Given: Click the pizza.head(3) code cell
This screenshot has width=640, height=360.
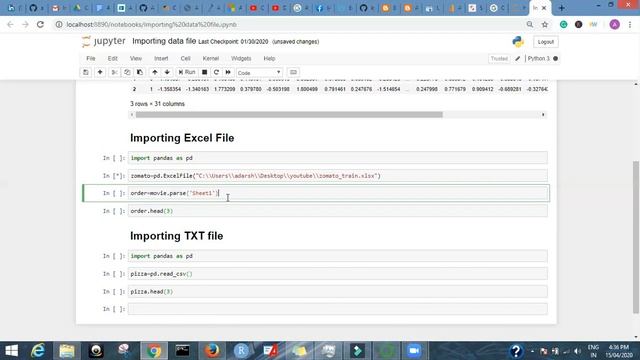Looking at the screenshot, I should [338, 291].
